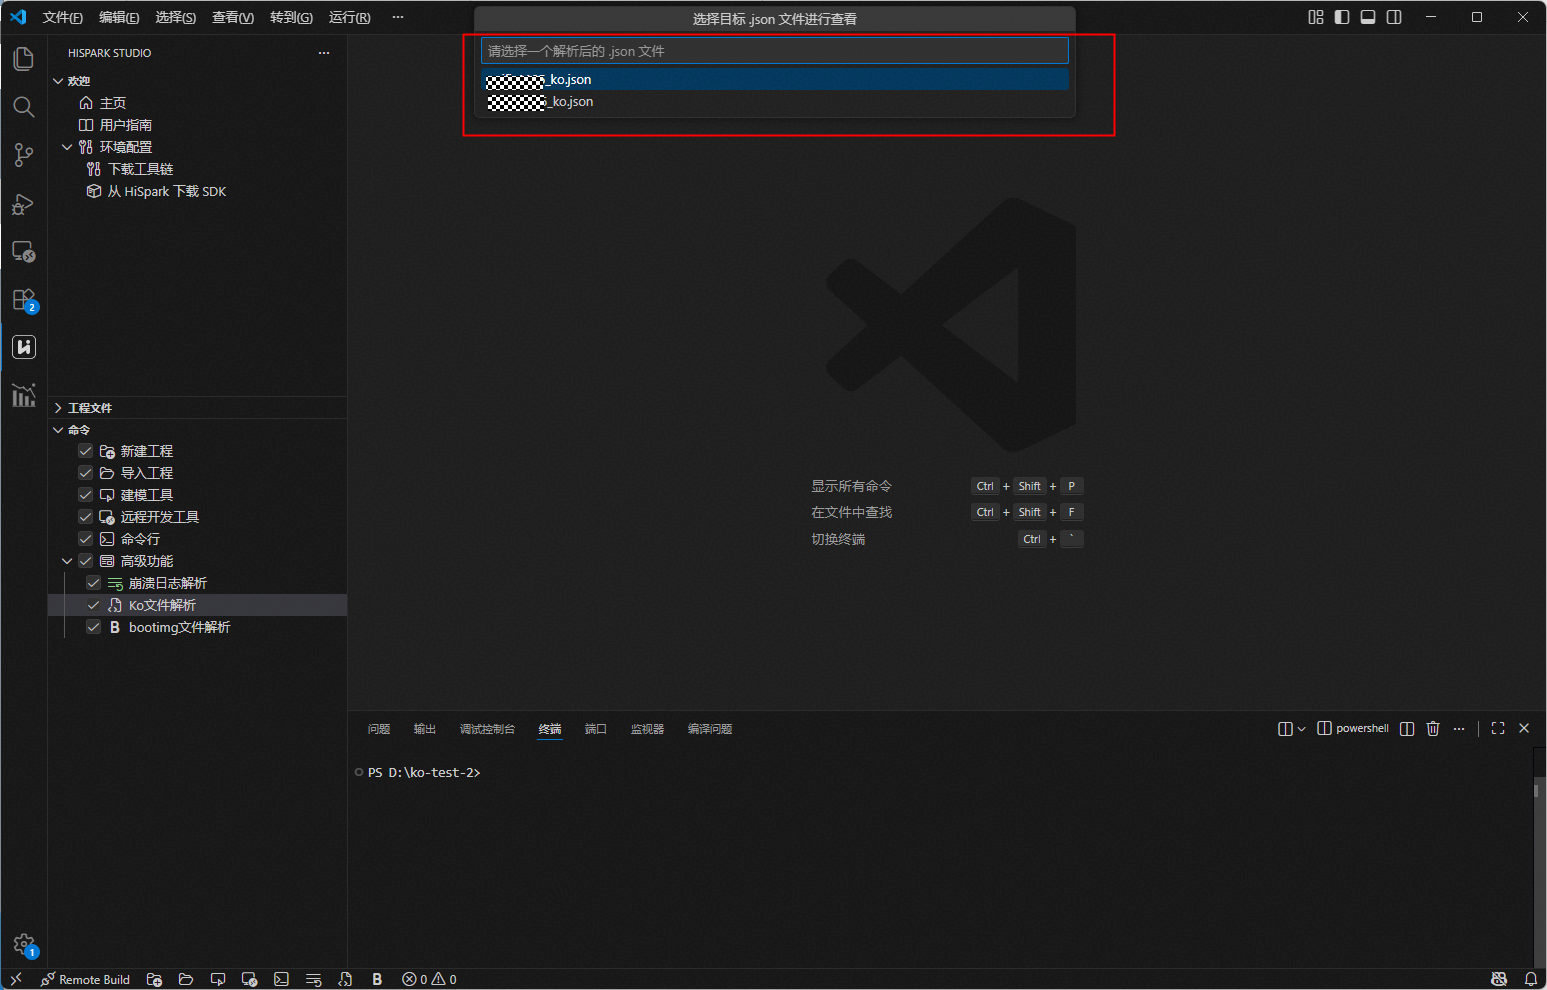Open the 运行(R) menu
The image size is (1547, 990).
(x=349, y=17)
